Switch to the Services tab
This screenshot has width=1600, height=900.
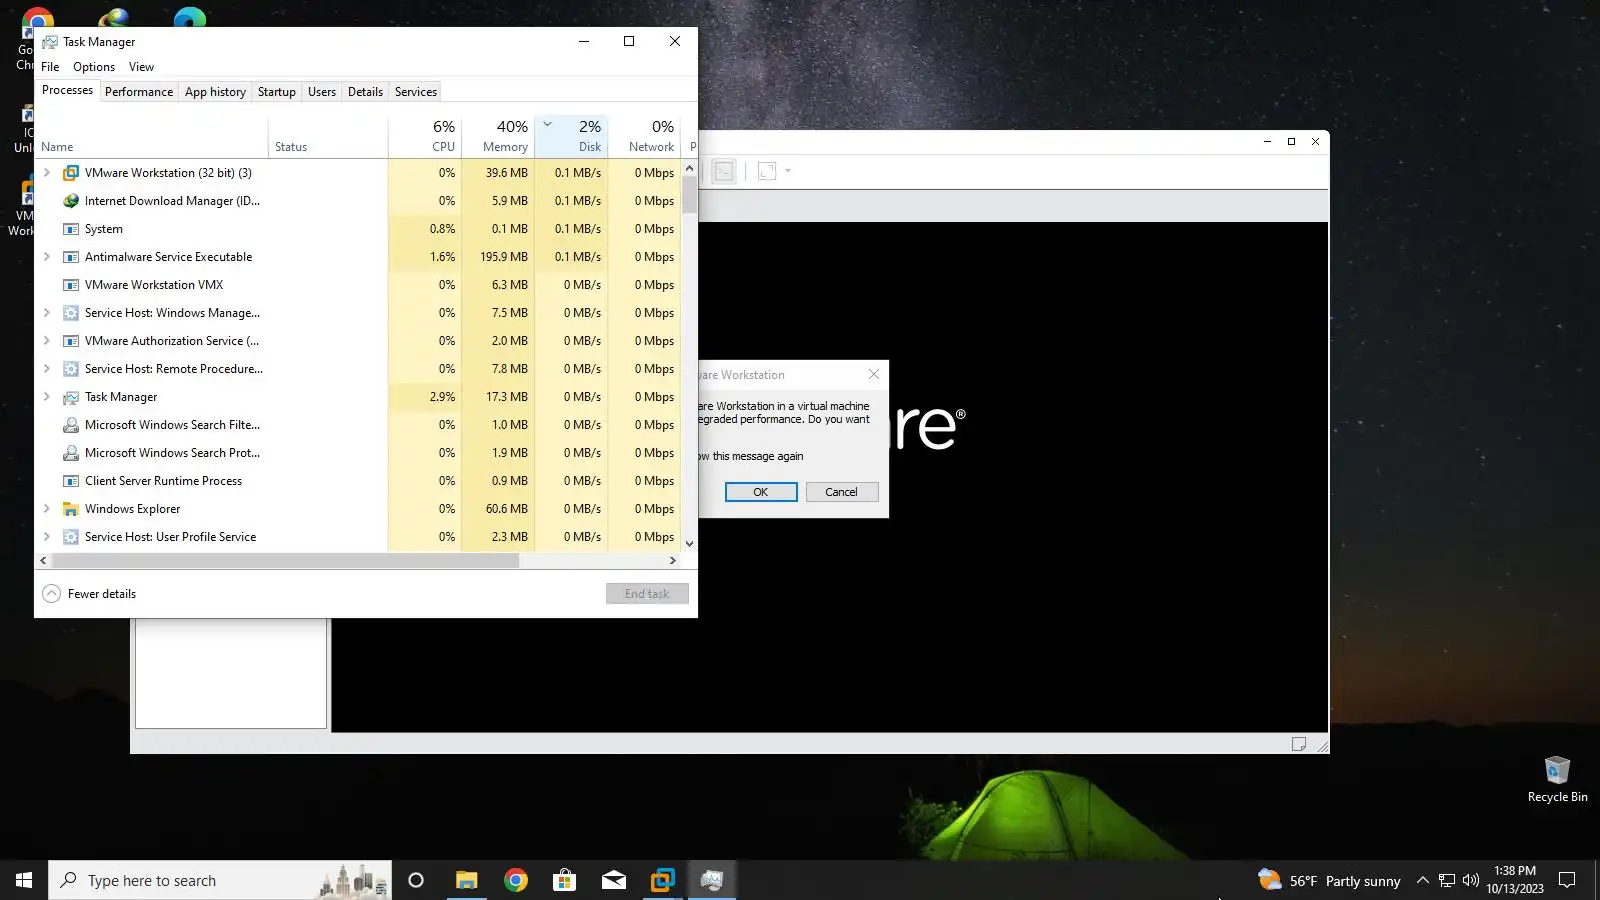tap(416, 92)
